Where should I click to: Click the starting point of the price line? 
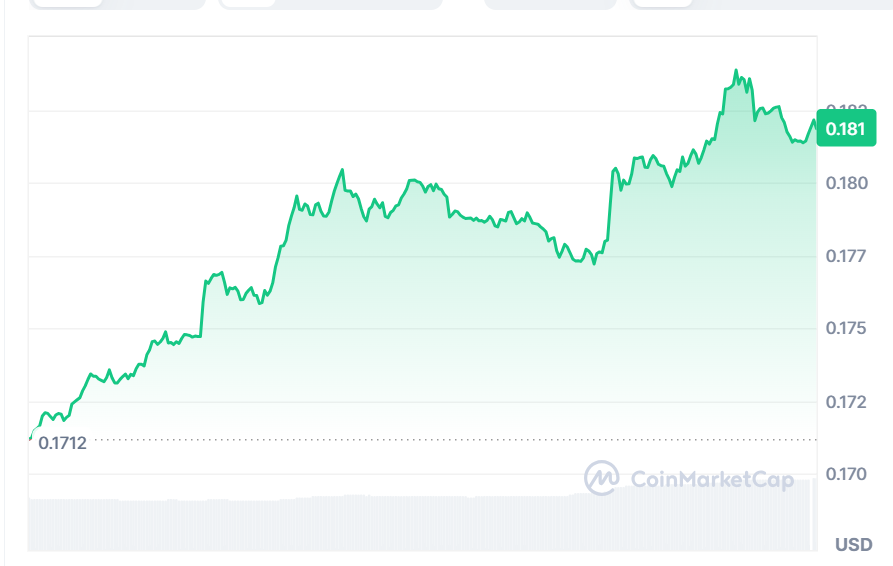point(31,438)
